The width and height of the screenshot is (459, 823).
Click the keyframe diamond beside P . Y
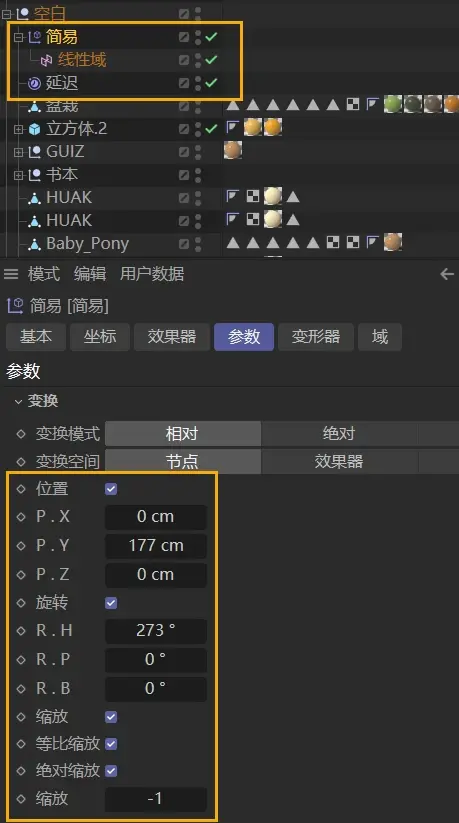click(x=21, y=546)
